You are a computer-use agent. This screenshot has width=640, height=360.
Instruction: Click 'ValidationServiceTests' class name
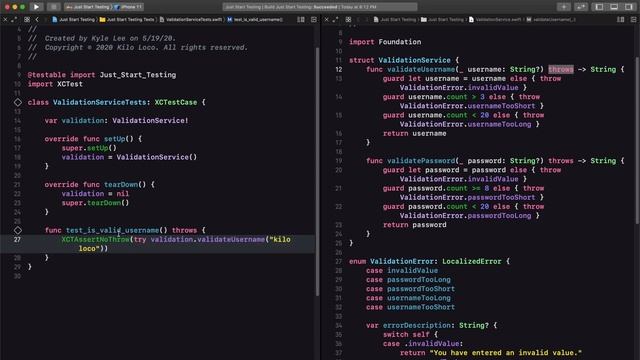tap(99, 102)
